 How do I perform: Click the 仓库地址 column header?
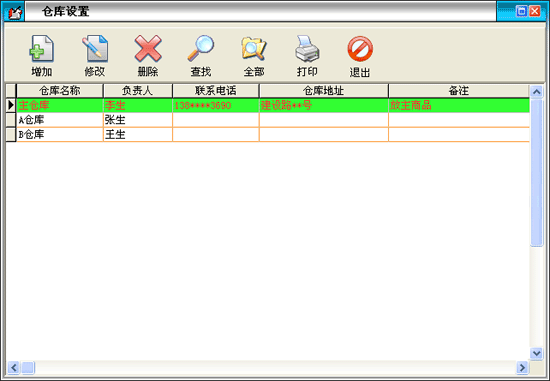pyautogui.click(x=323, y=91)
